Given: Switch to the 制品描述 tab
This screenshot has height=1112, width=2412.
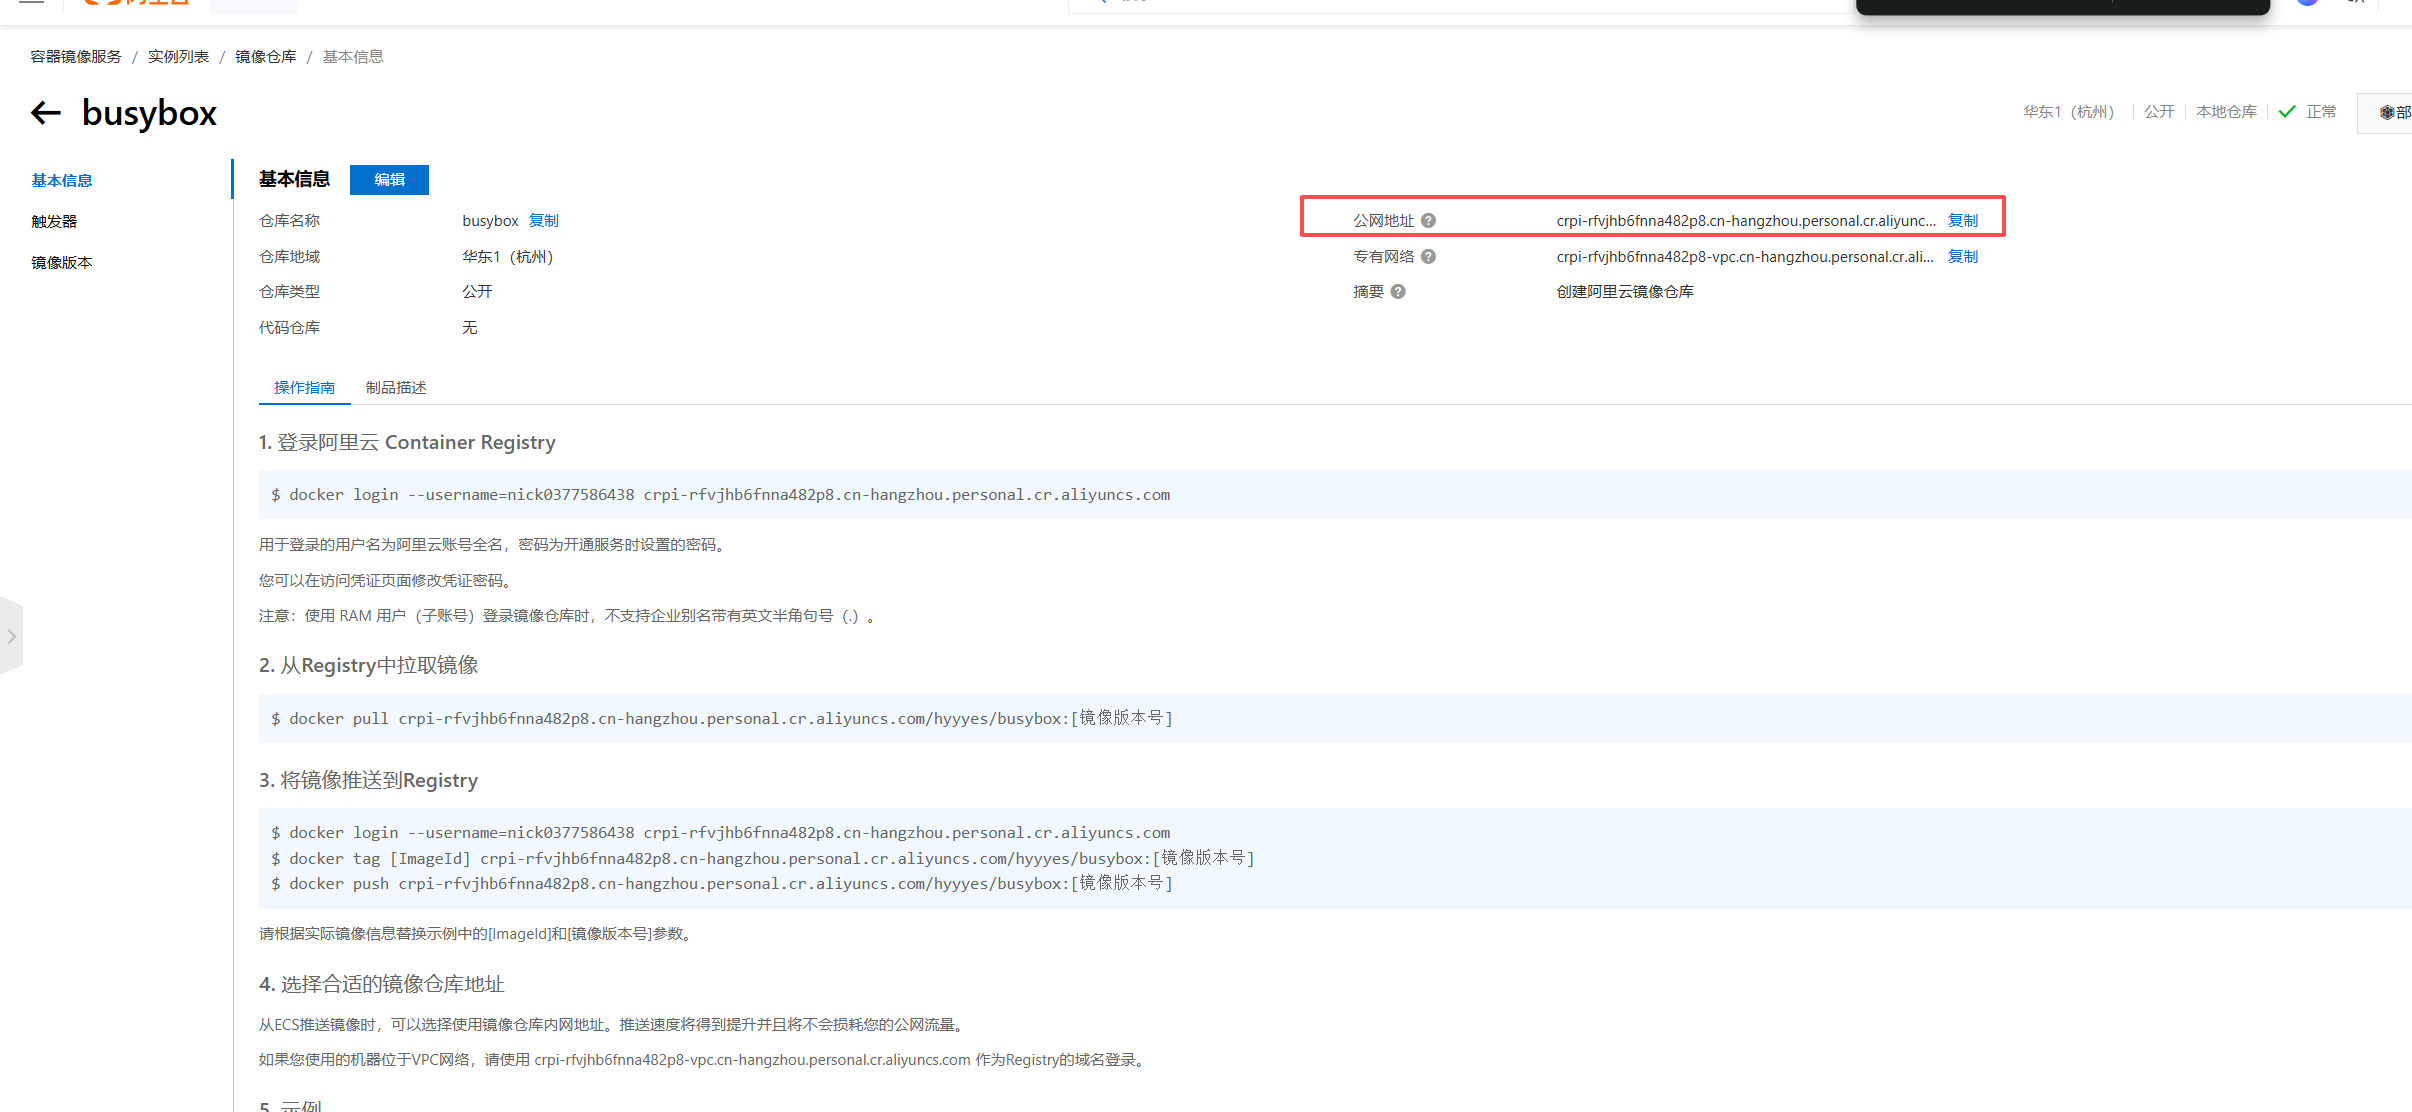Looking at the screenshot, I should (x=396, y=388).
